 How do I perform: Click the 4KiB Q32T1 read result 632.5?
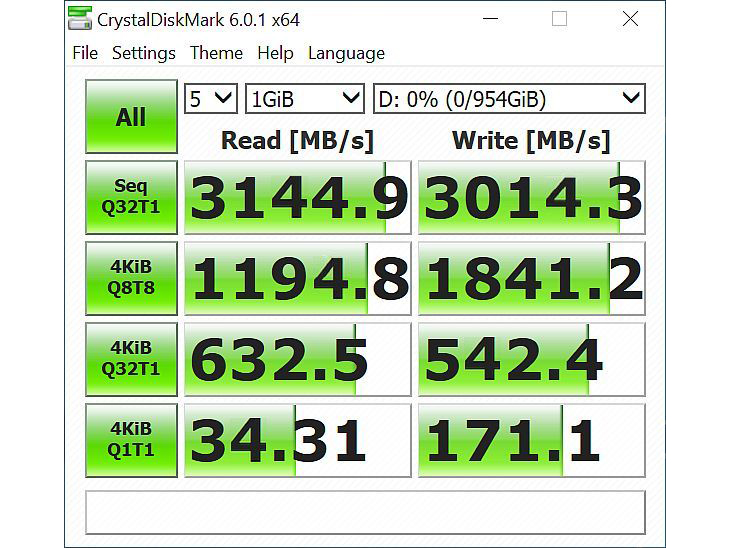298,359
